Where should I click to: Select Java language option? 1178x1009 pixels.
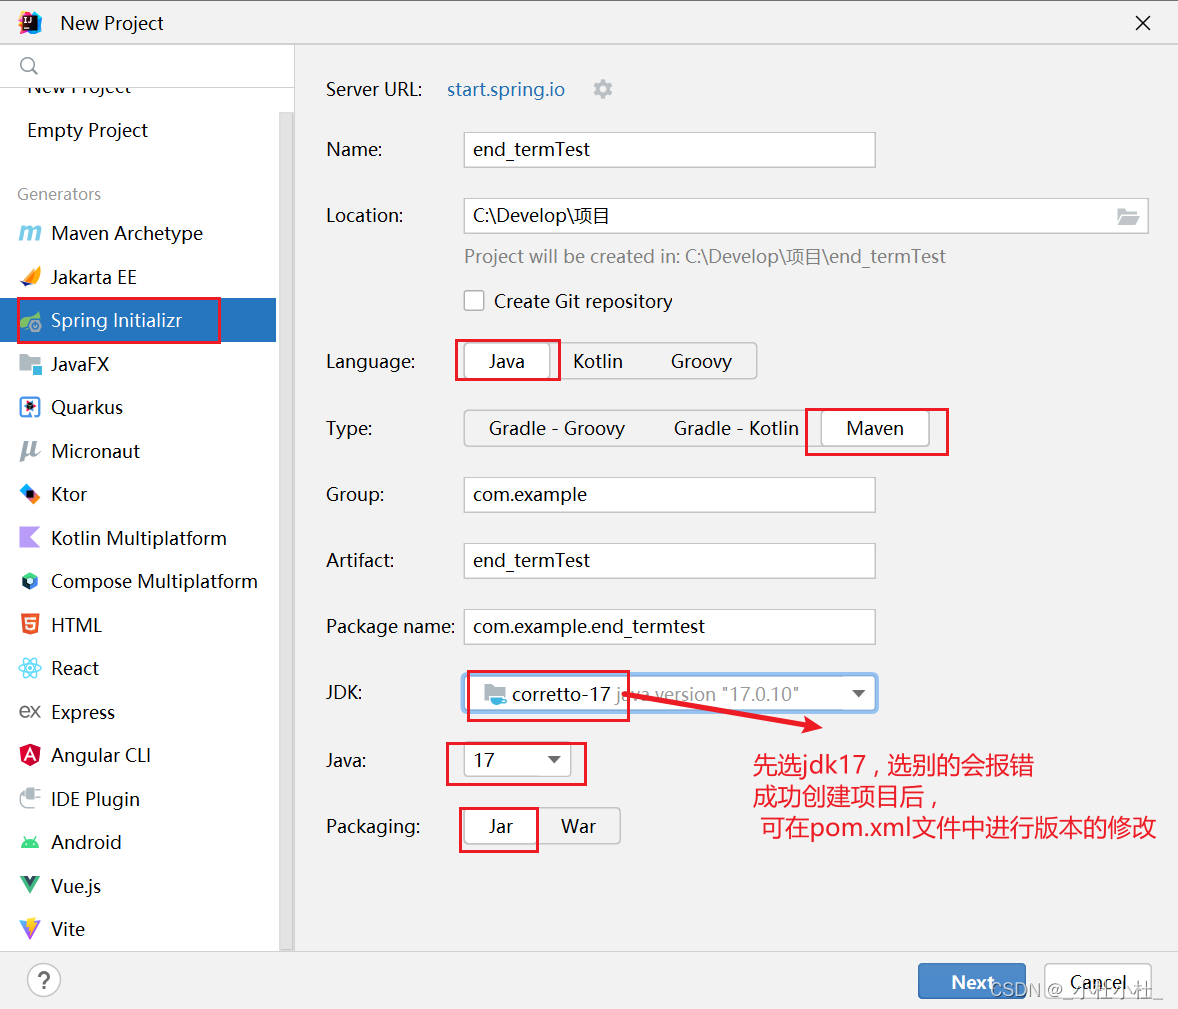507,361
